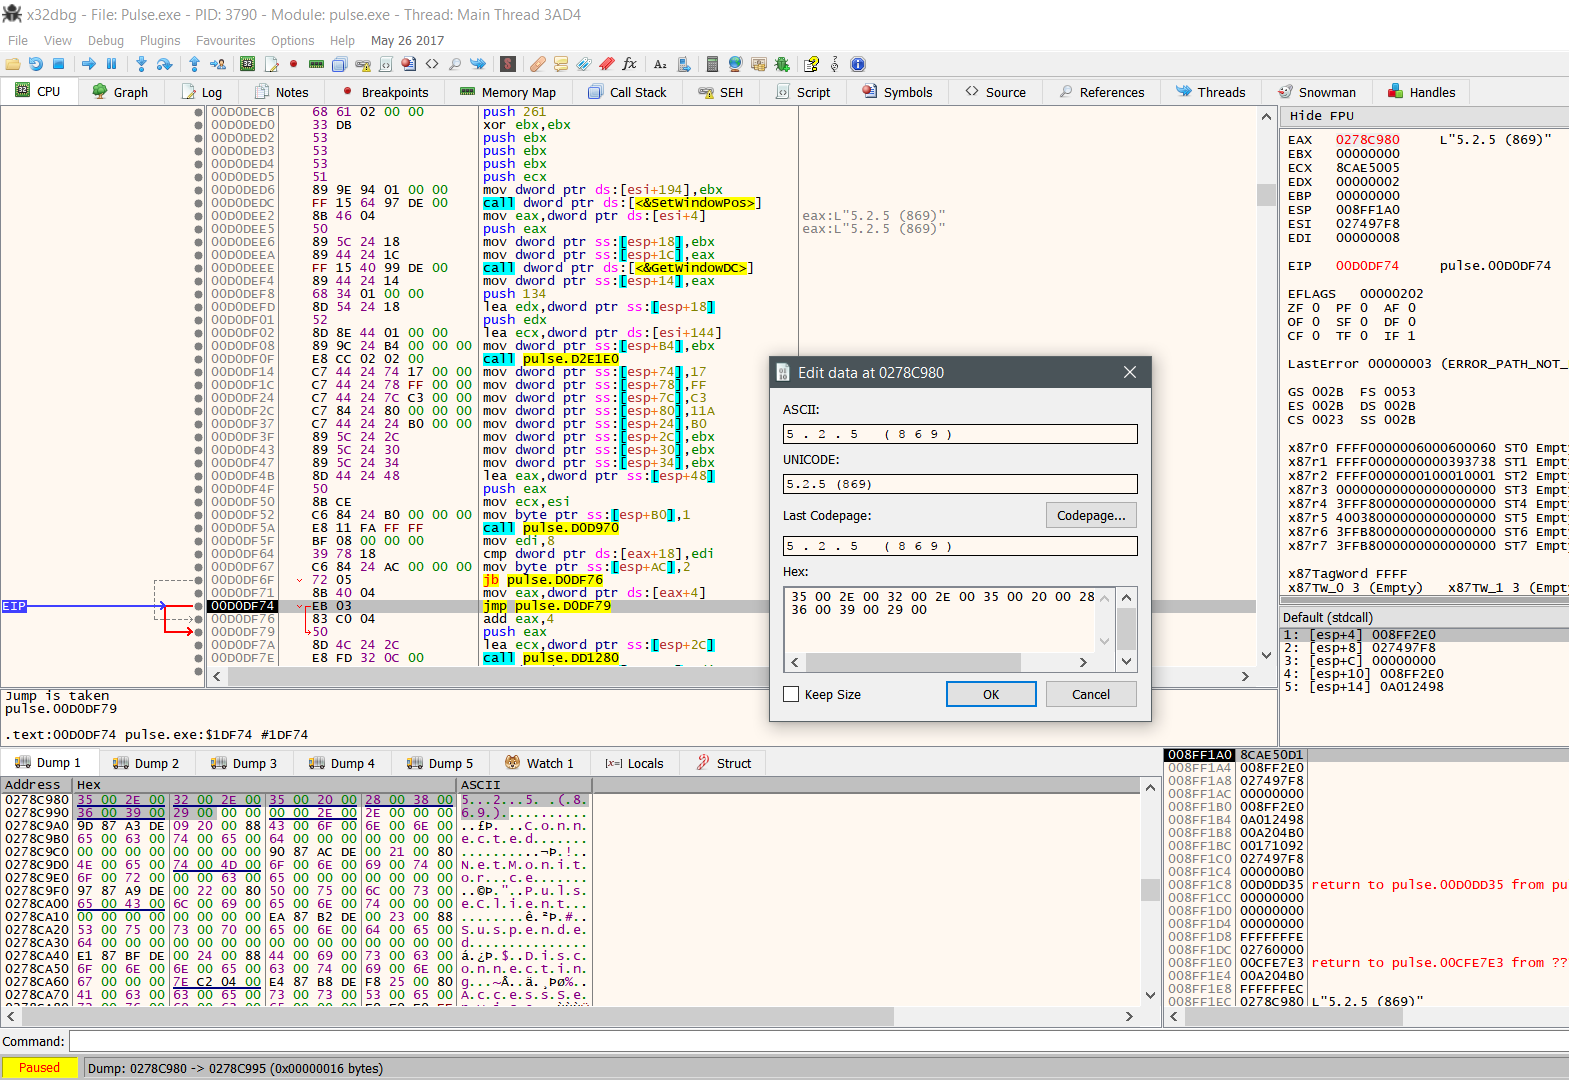Image resolution: width=1569 pixels, height=1080 pixels.
Task: Open the Calculator toolbar icon
Action: tap(712, 64)
